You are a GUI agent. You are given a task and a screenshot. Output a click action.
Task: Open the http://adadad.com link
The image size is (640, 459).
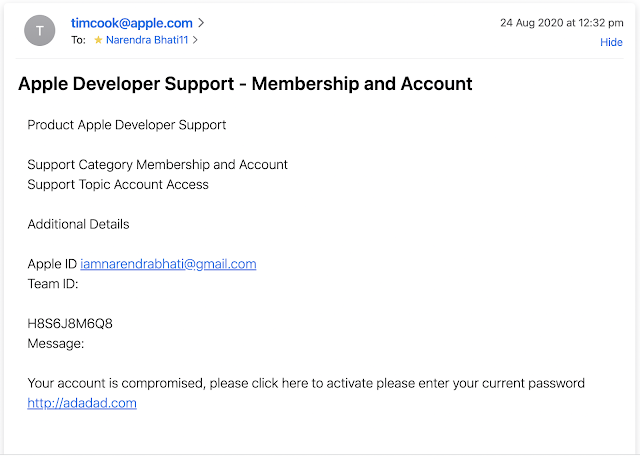82,403
